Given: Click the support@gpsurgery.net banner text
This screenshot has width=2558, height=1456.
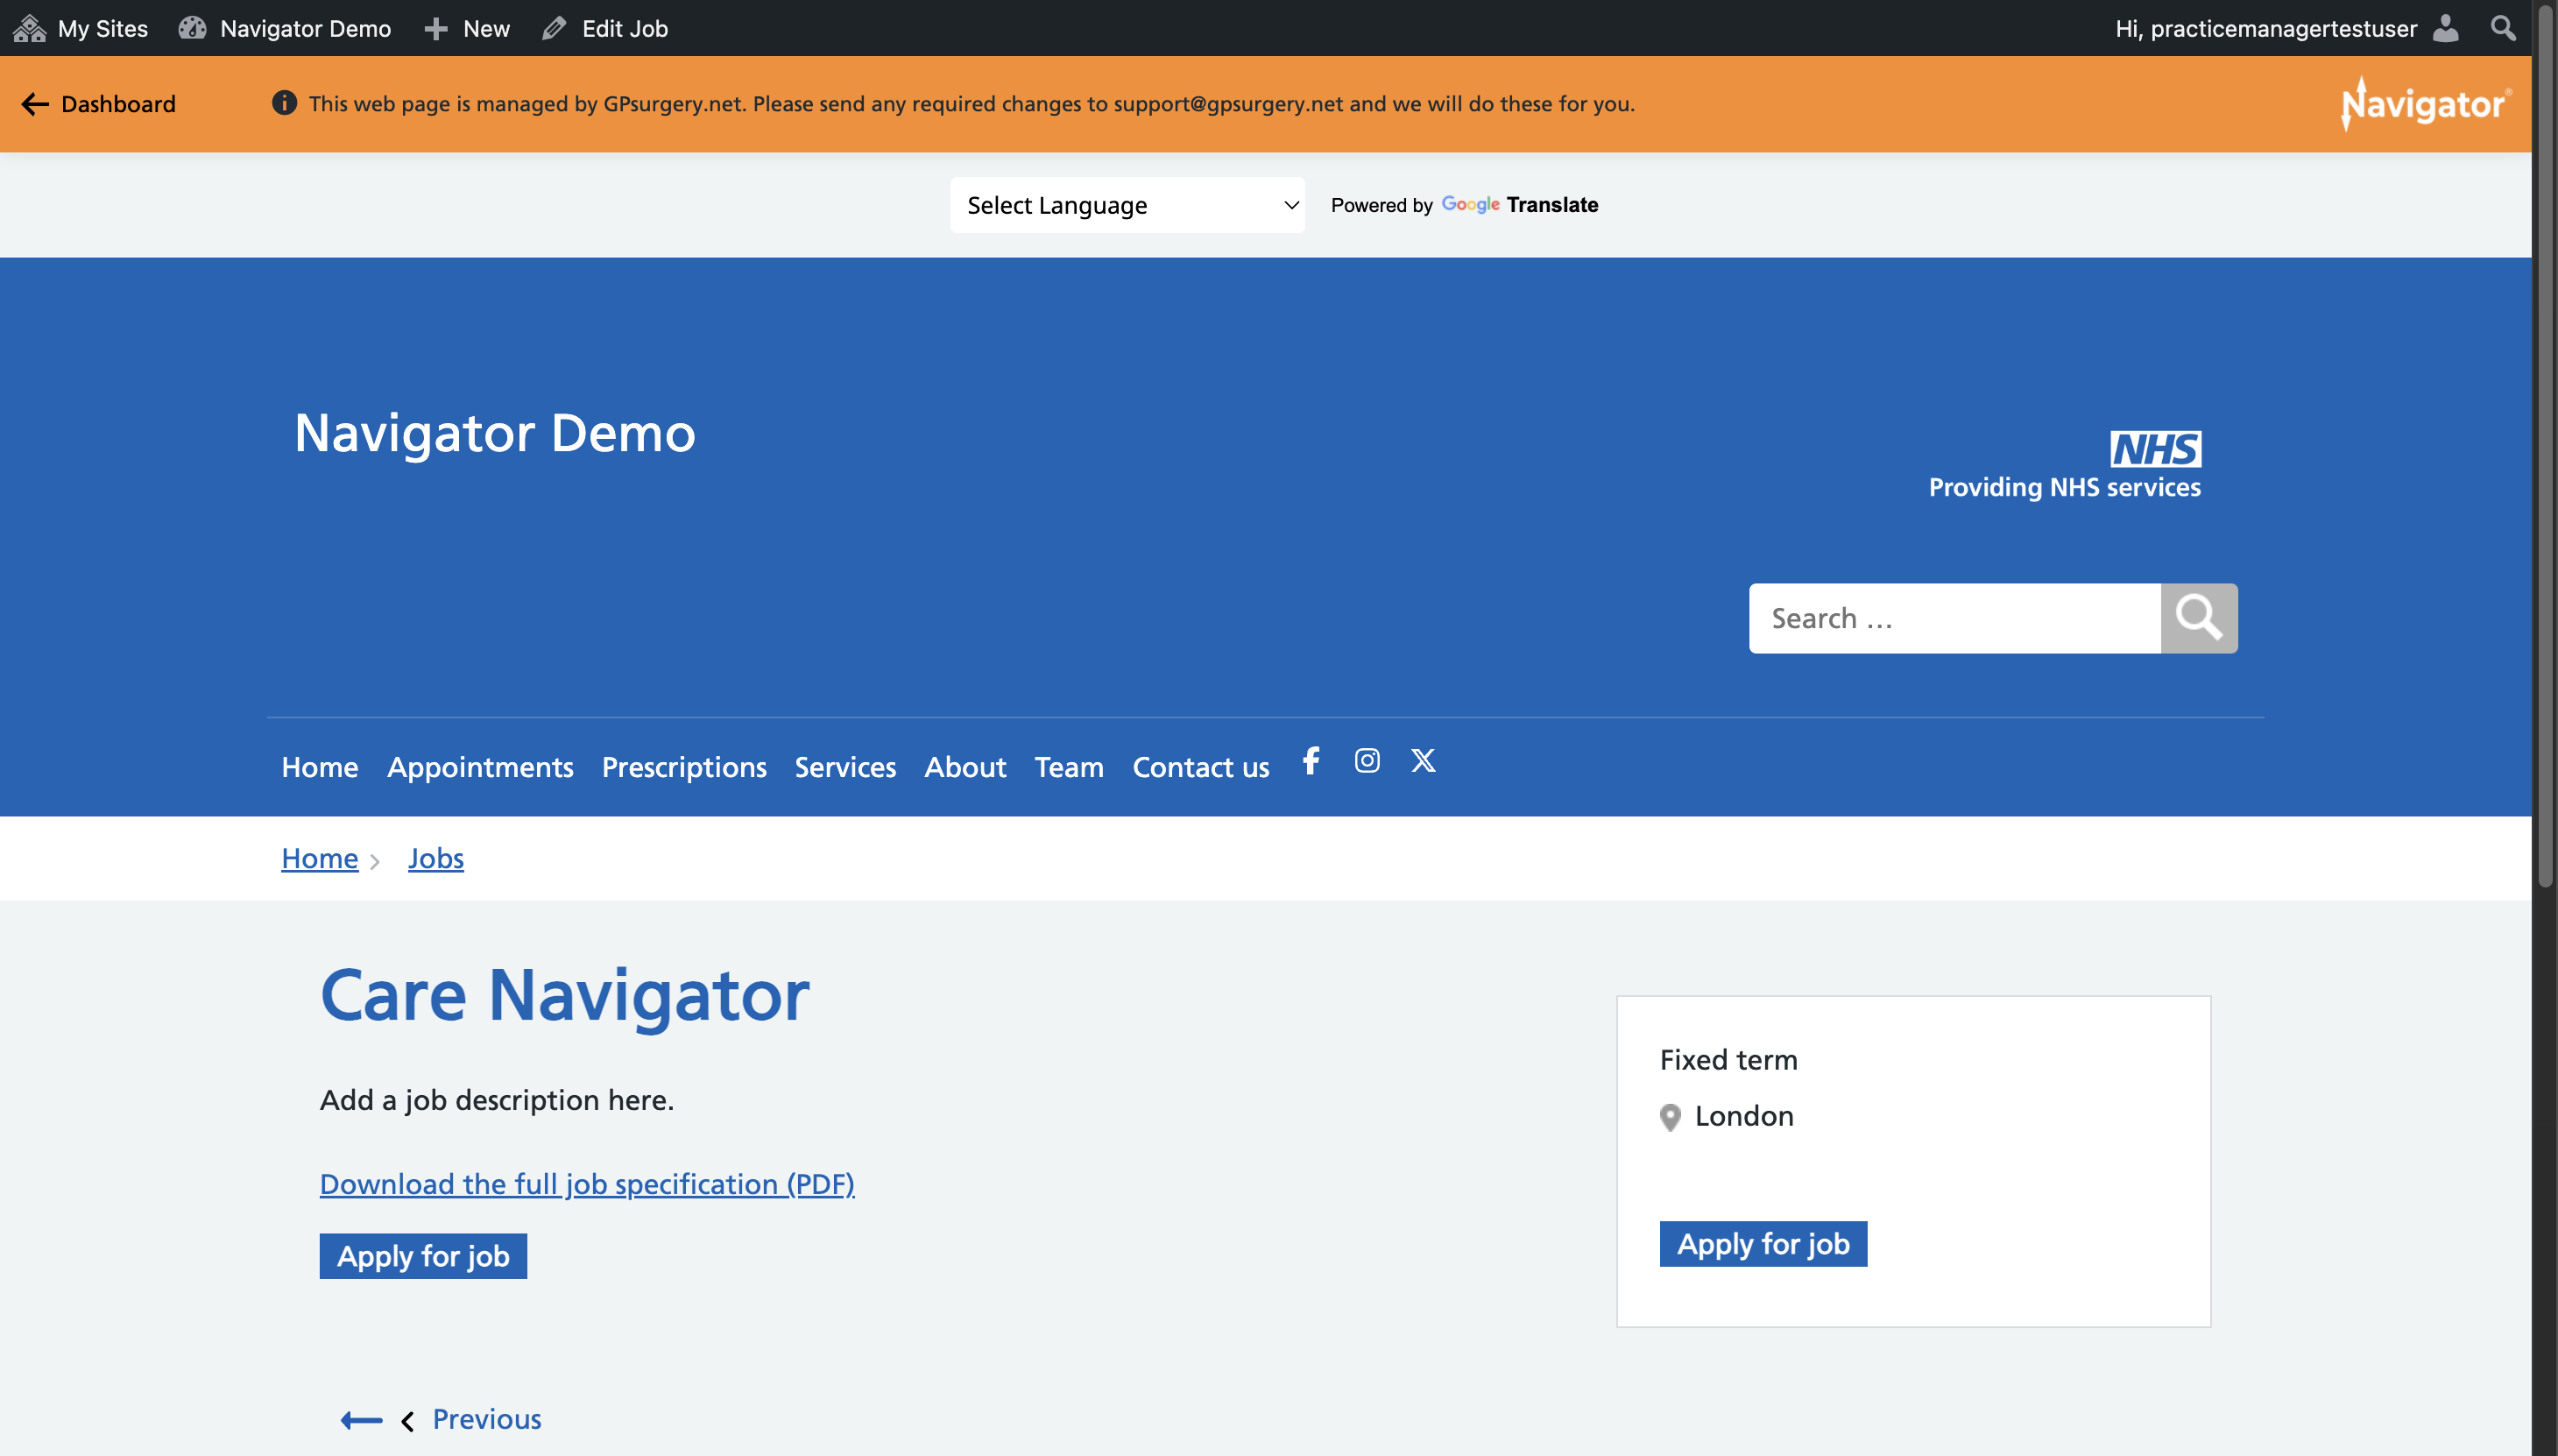Looking at the screenshot, I should (1228, 104).
